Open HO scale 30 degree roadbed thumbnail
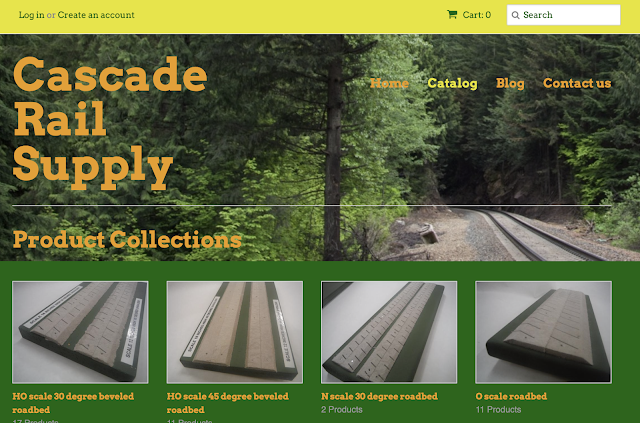The height and width of the screenshot is (423, 640). [80, 332]
